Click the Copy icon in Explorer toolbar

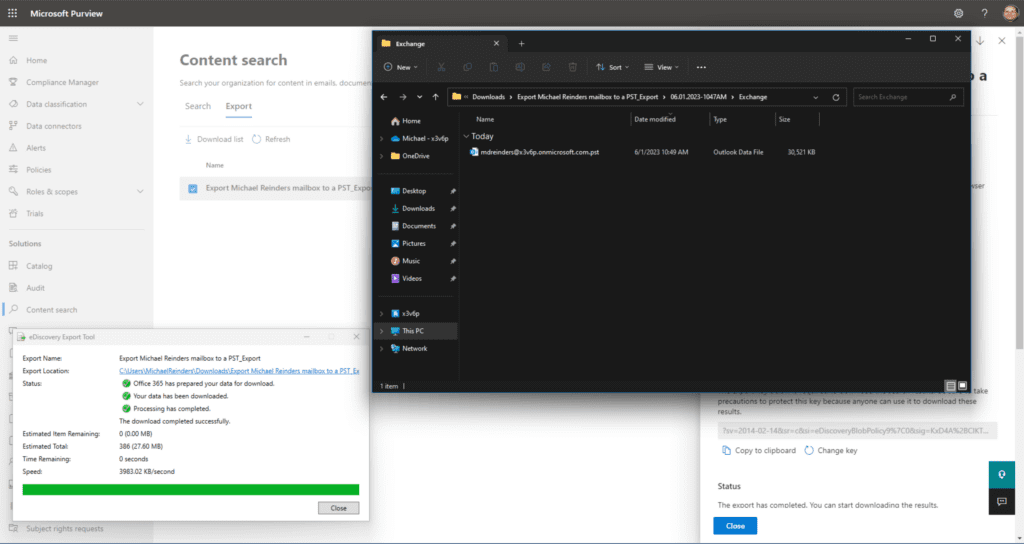(x=467, y=67)
